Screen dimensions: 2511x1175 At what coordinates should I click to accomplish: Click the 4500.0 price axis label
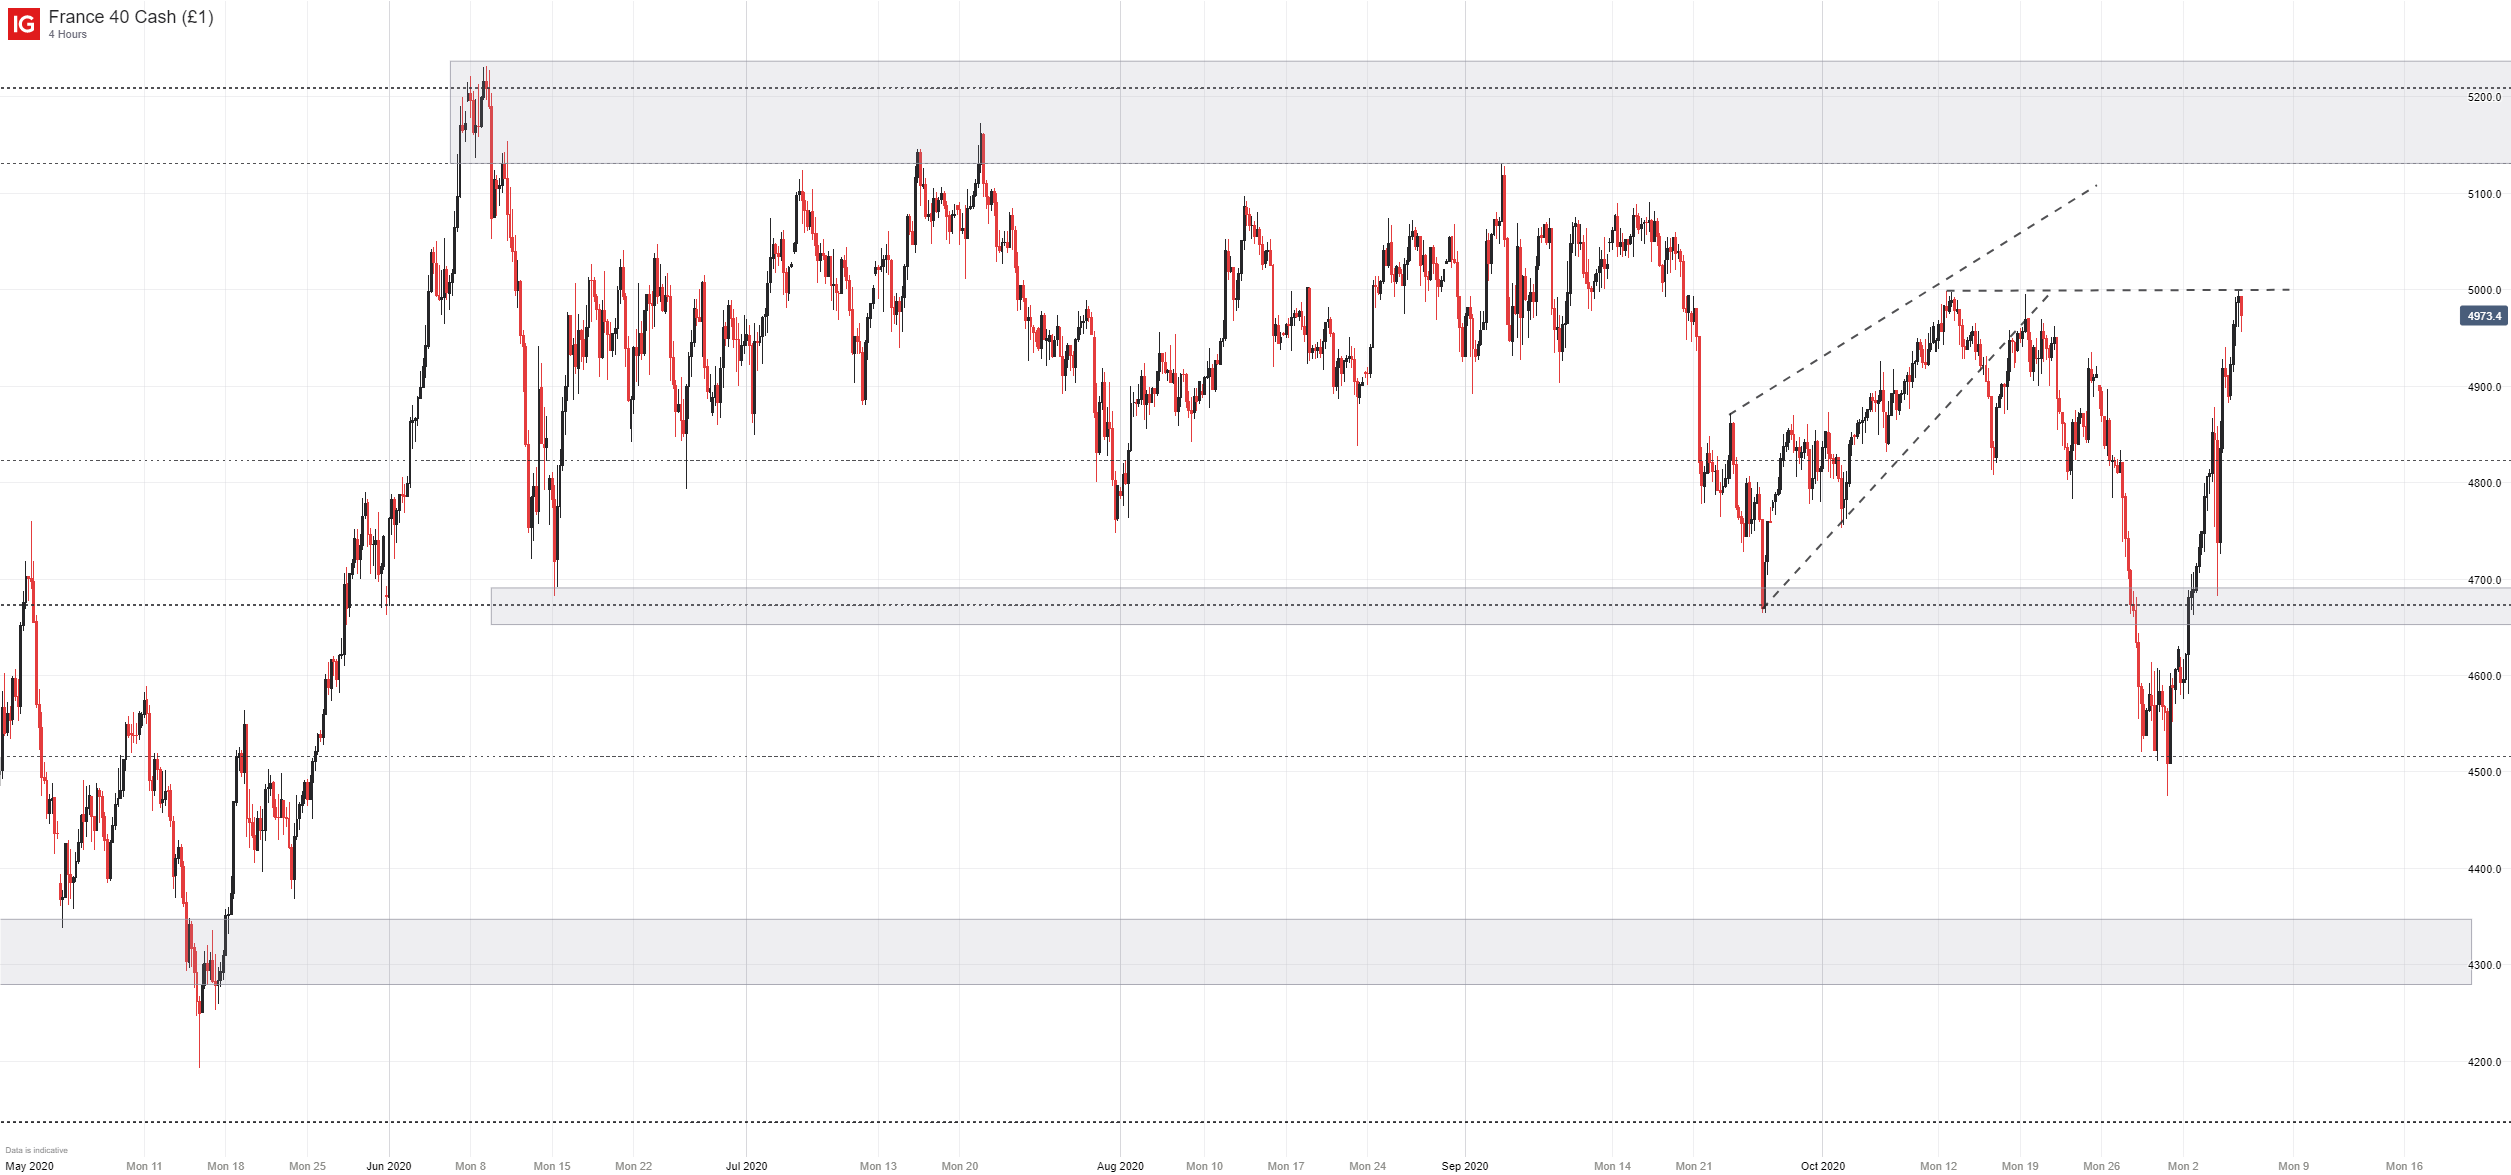pyautogui.click(x=2484, y=772)
